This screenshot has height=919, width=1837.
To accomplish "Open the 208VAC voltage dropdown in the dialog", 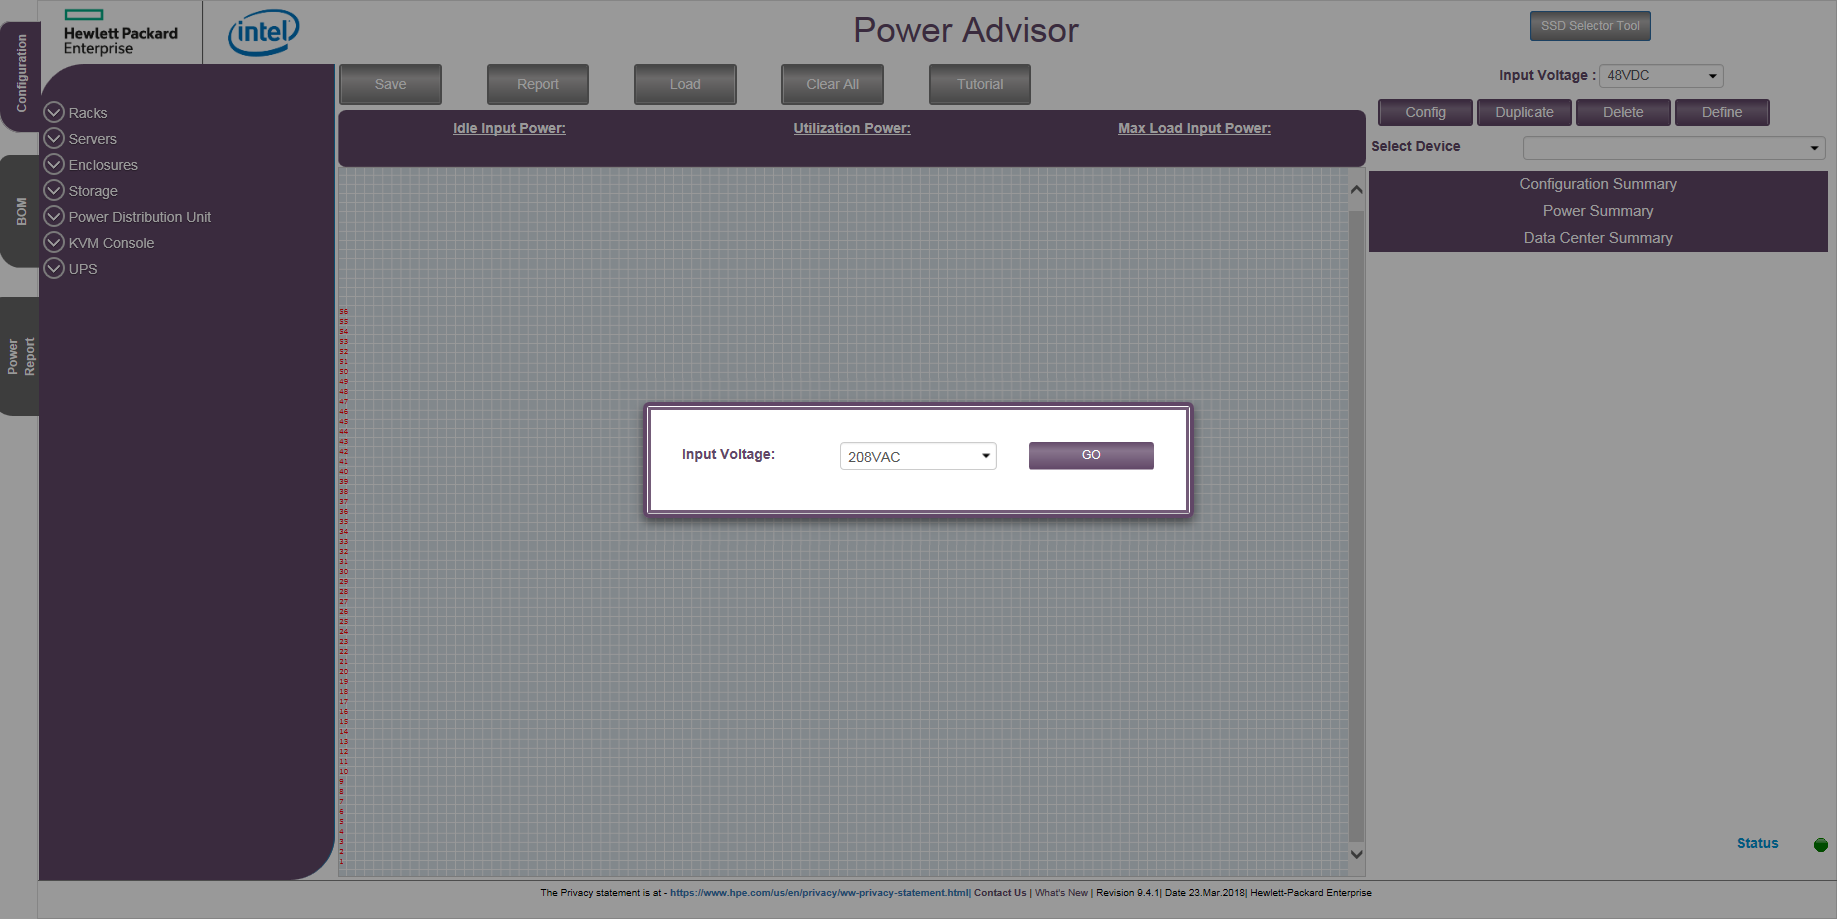I will (x=916, y=455).
